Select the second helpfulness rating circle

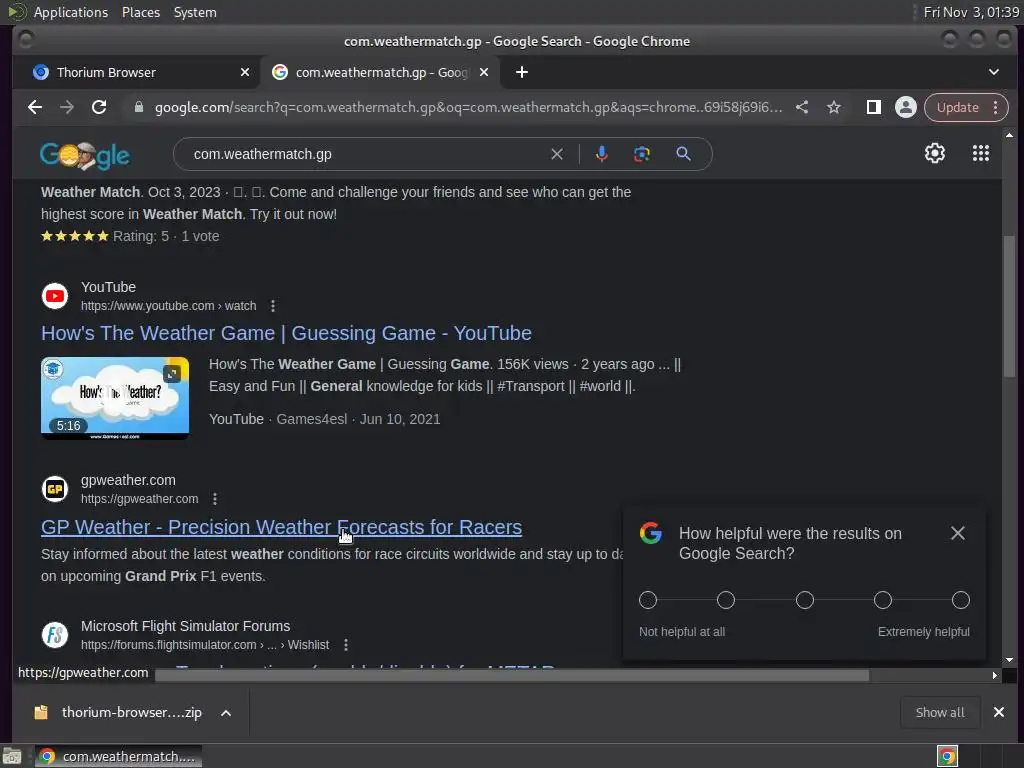[x=726, y=600]
